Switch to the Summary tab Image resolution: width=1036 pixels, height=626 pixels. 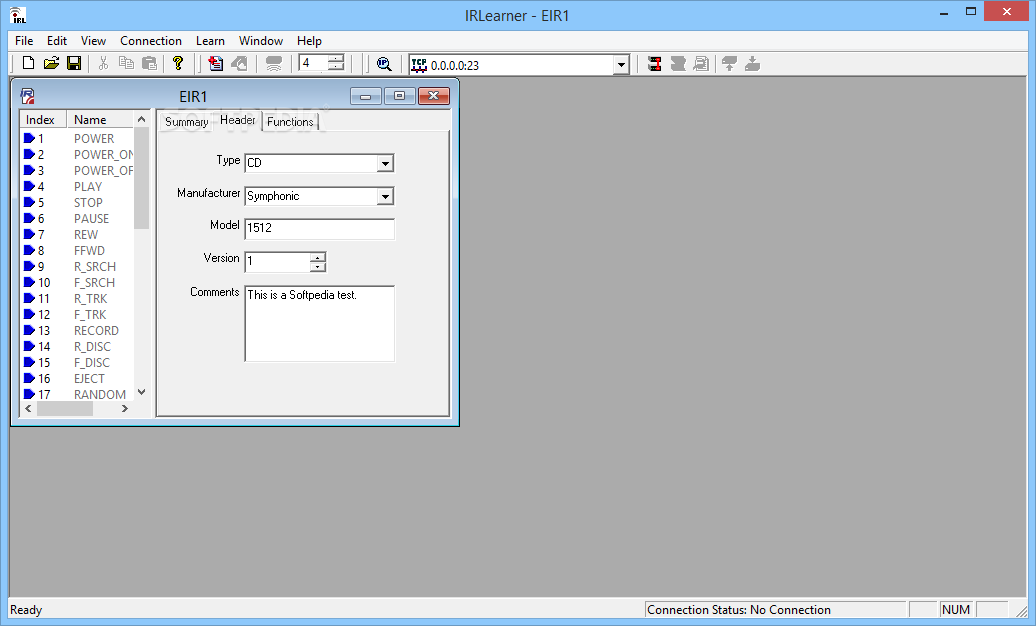click(x=186, y=122)
